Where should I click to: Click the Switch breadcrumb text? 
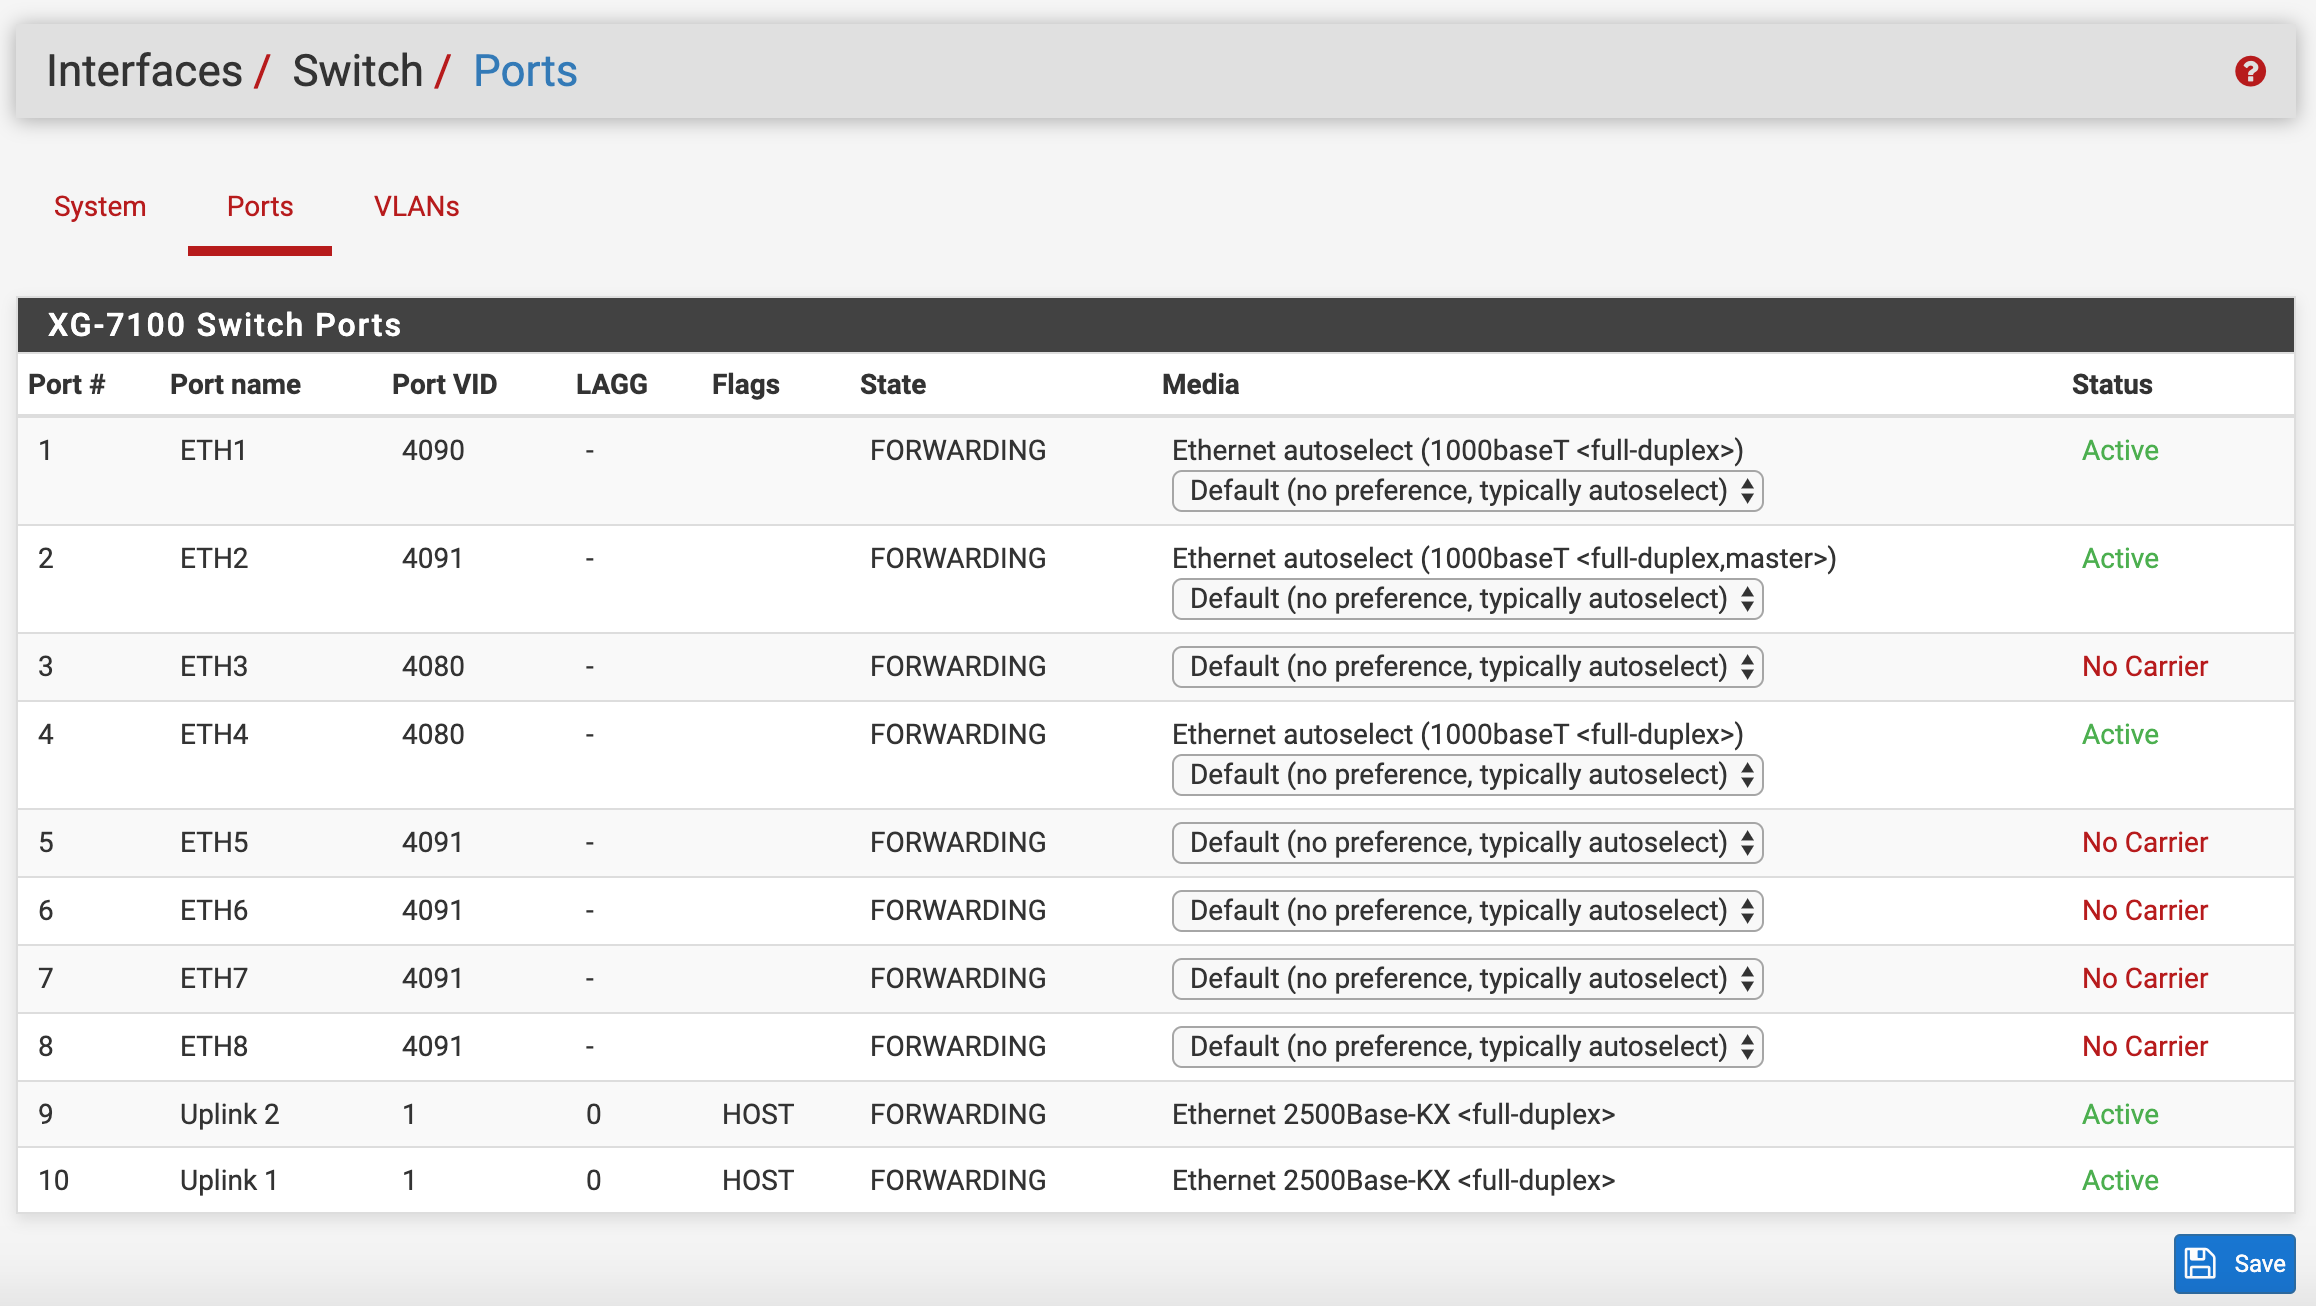(x=357, y=72)
